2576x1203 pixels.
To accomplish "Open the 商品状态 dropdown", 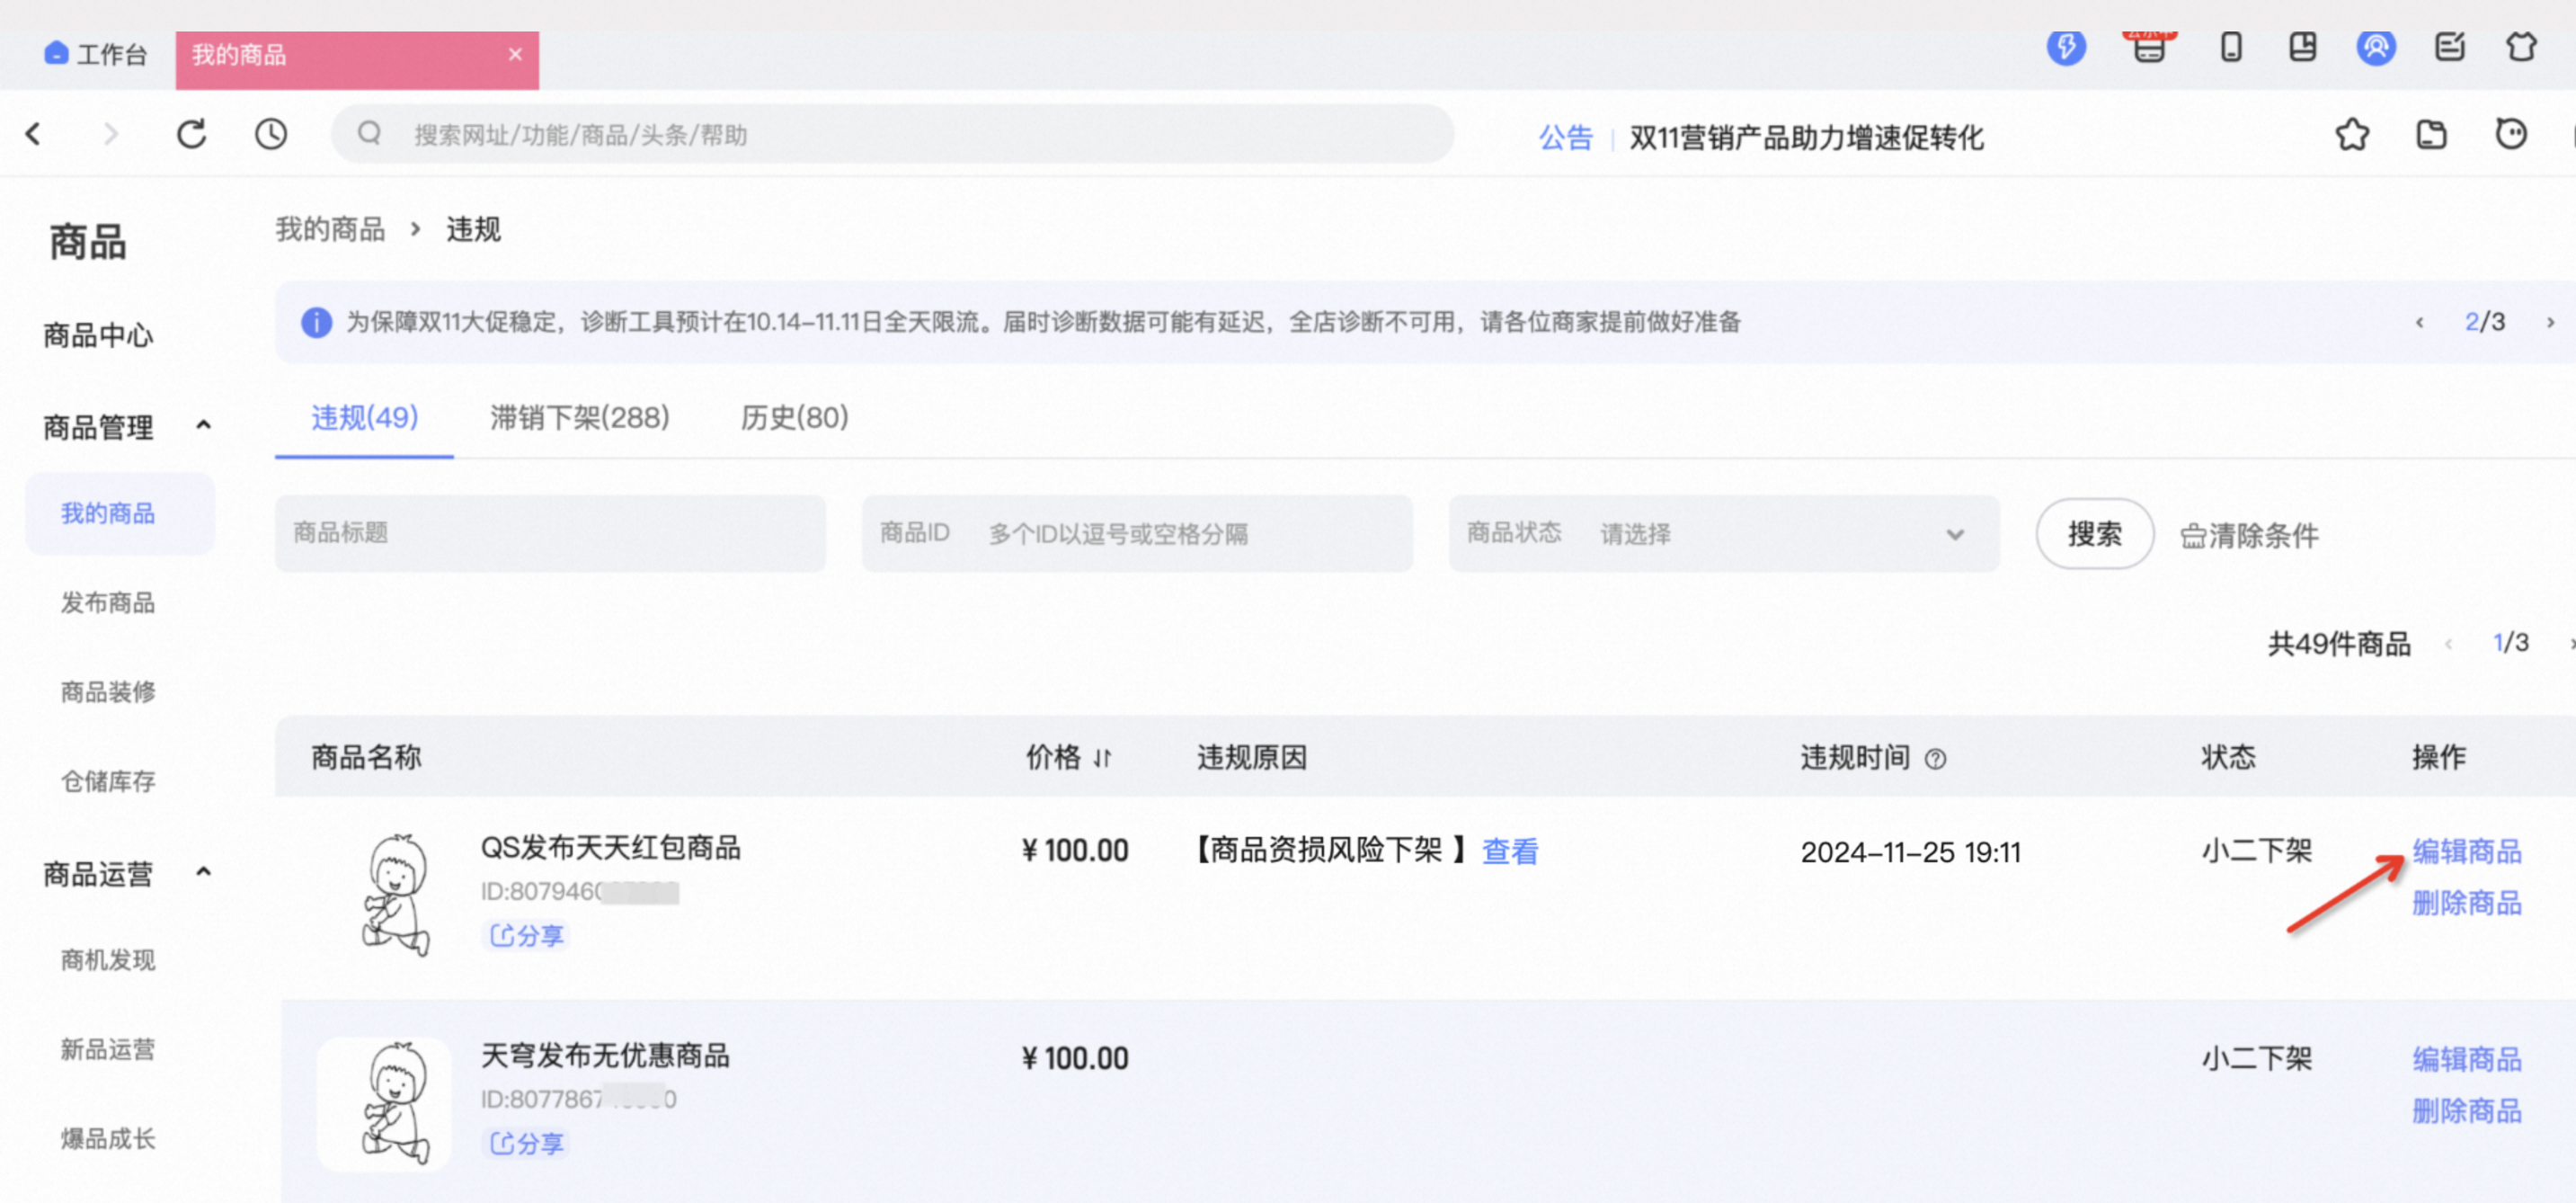I will point(1723,534).
